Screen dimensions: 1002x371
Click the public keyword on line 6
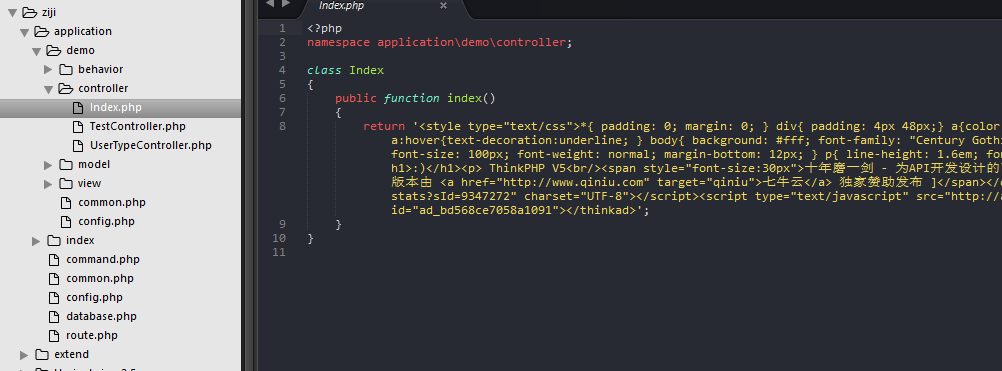(356, 98)
